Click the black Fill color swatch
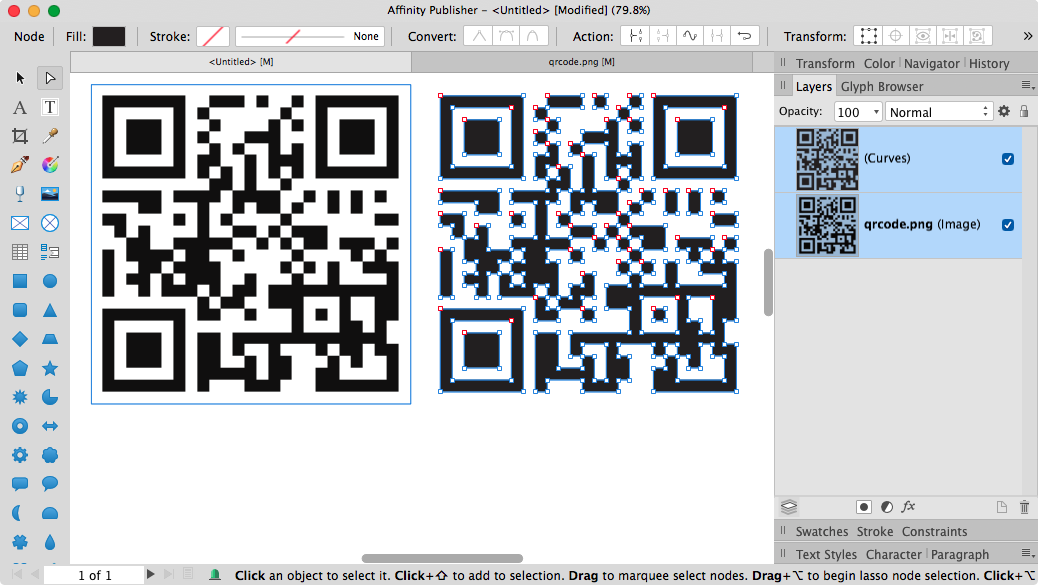 pyautogui.click(x=108, y=35)
